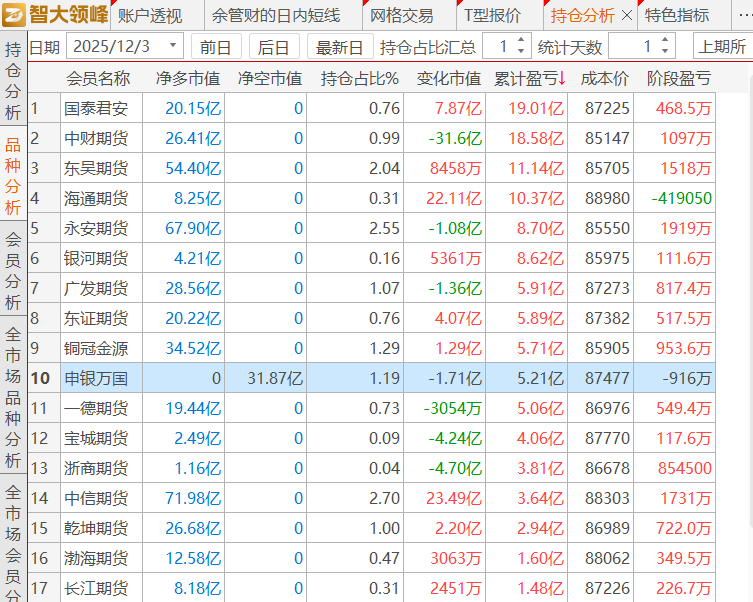Open the 网格交易 tab
Screen dimensions: 753x602
[401, 16]
